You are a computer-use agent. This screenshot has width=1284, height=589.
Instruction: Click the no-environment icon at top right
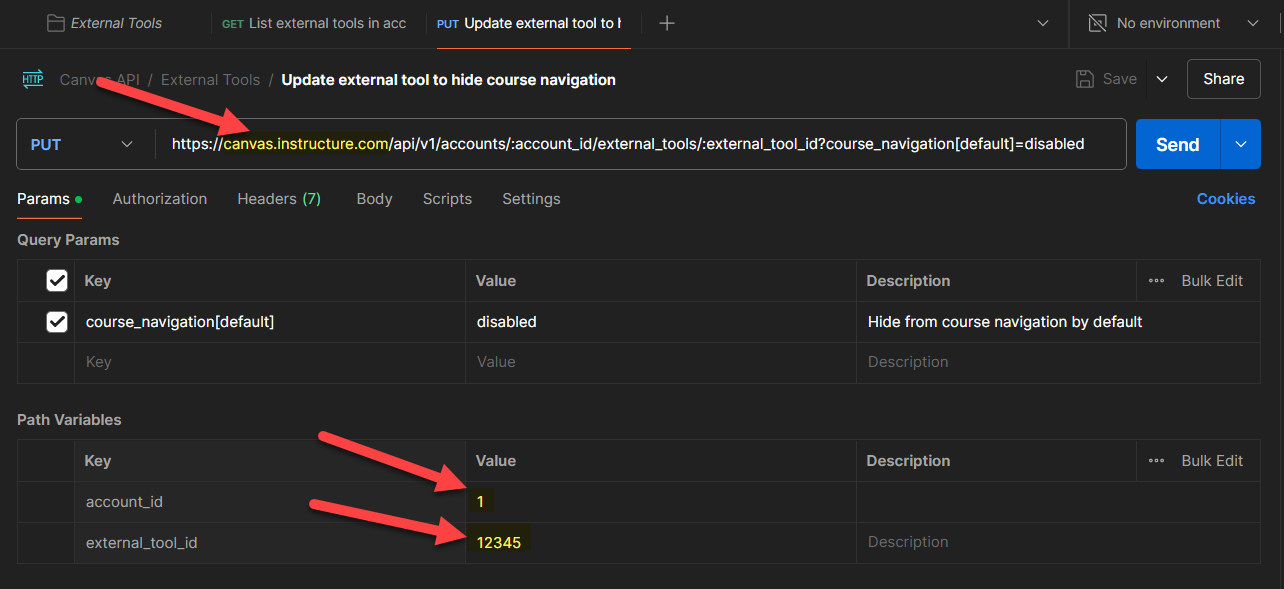(1097, 22)
